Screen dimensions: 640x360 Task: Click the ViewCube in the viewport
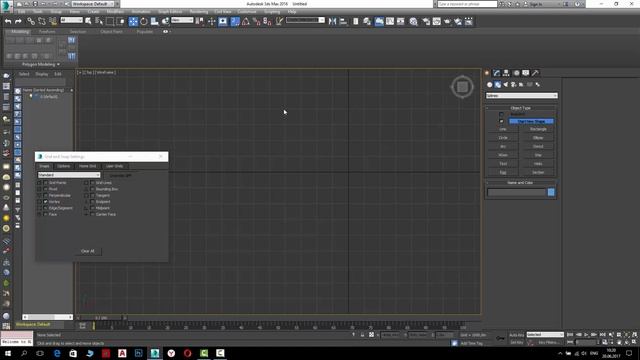coord(462,87)
